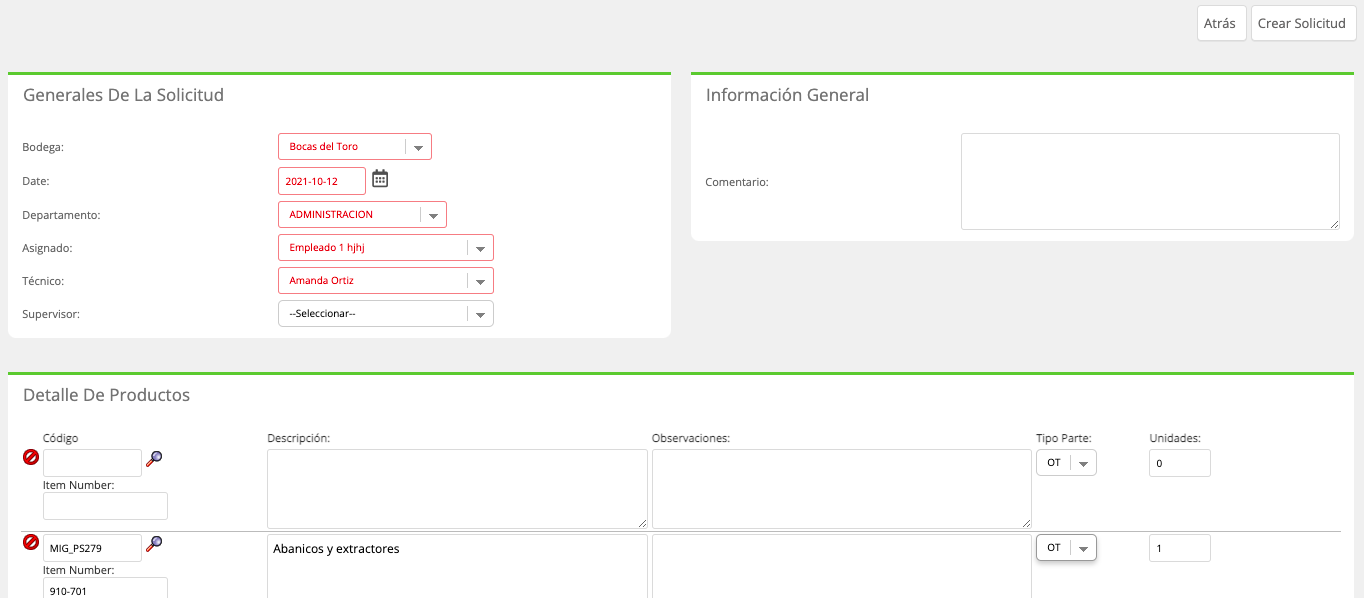Click the Observaciones area of MIG_PS279 row

(842, 566)
